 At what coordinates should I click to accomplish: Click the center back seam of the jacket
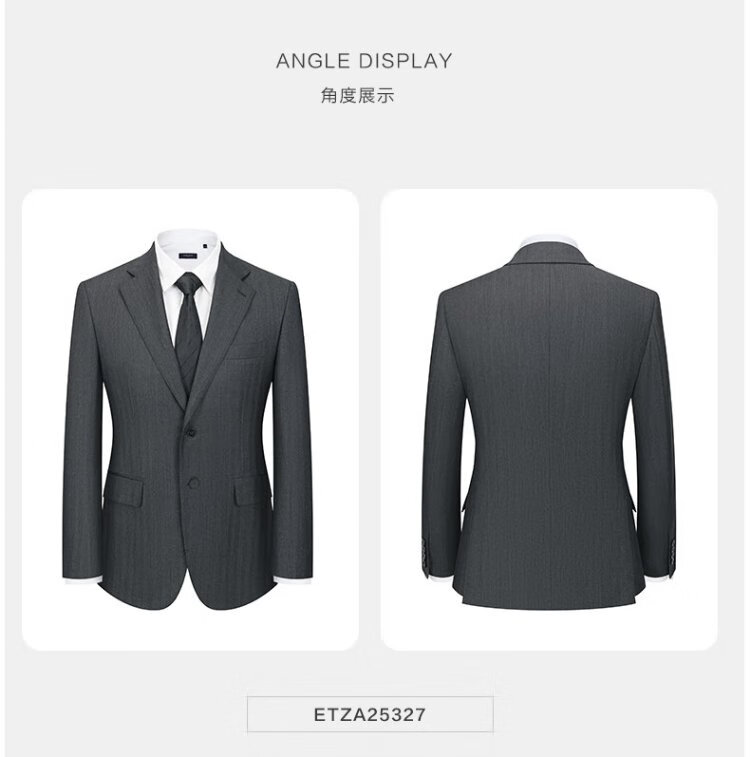pyautogui.click(x=550, y=386)
